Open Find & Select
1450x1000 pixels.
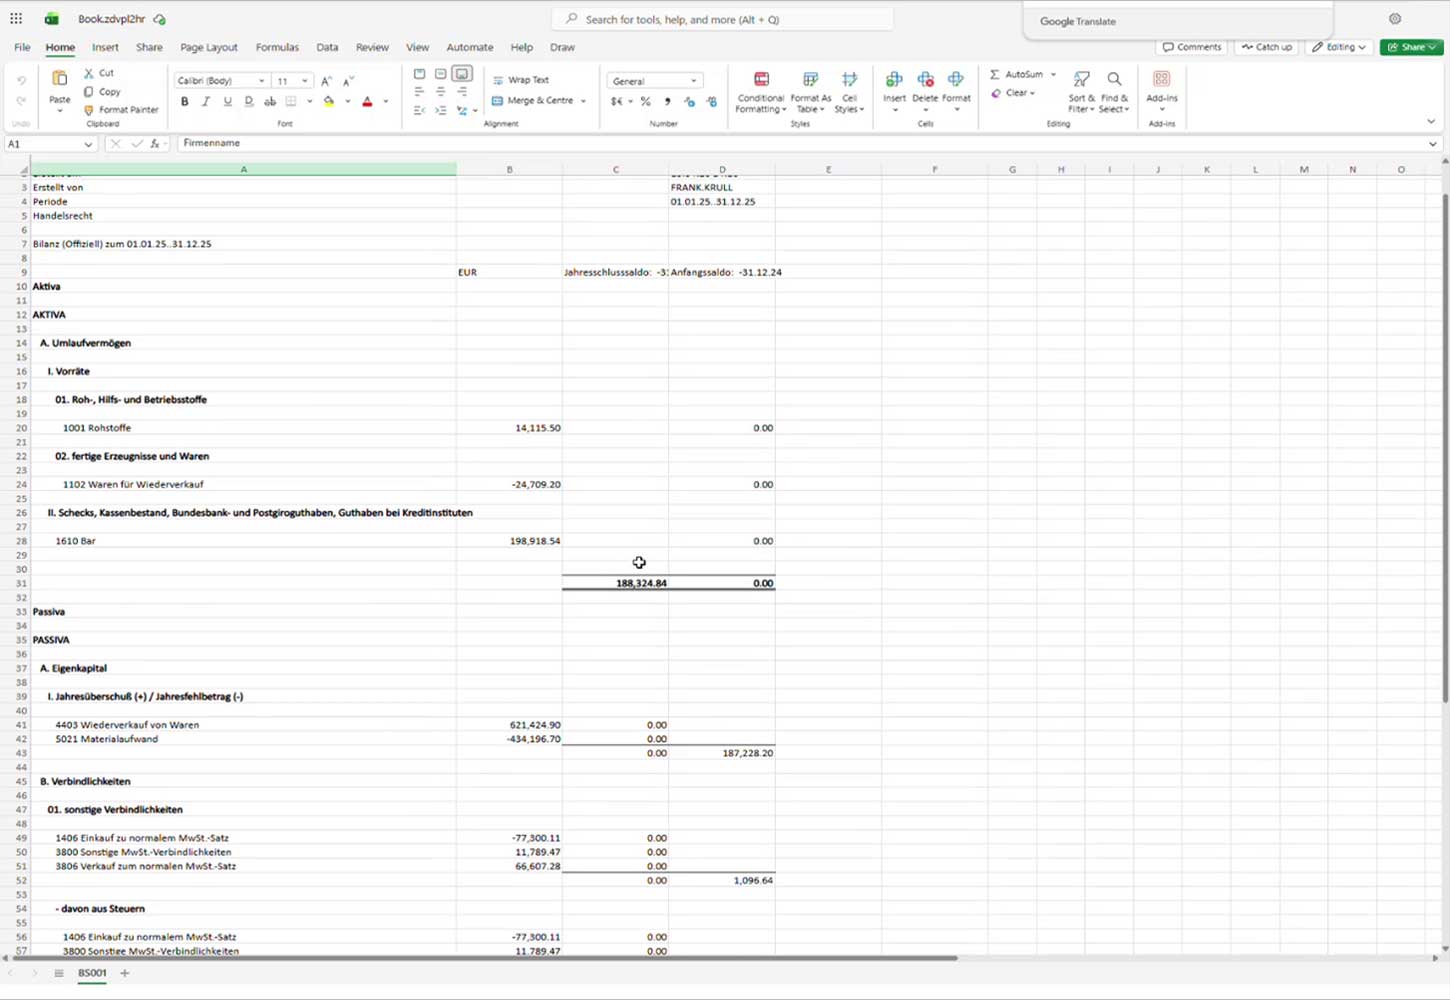(1114, 92)
